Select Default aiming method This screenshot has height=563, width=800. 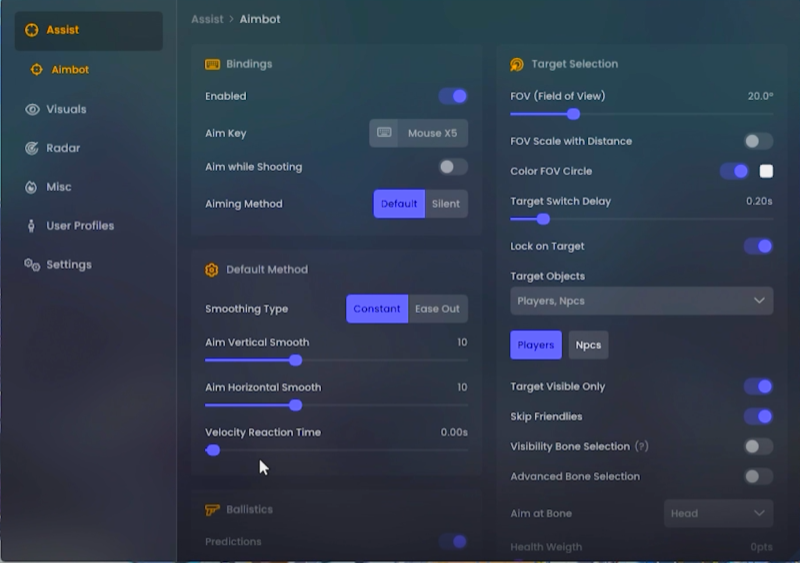click(399, 204)
